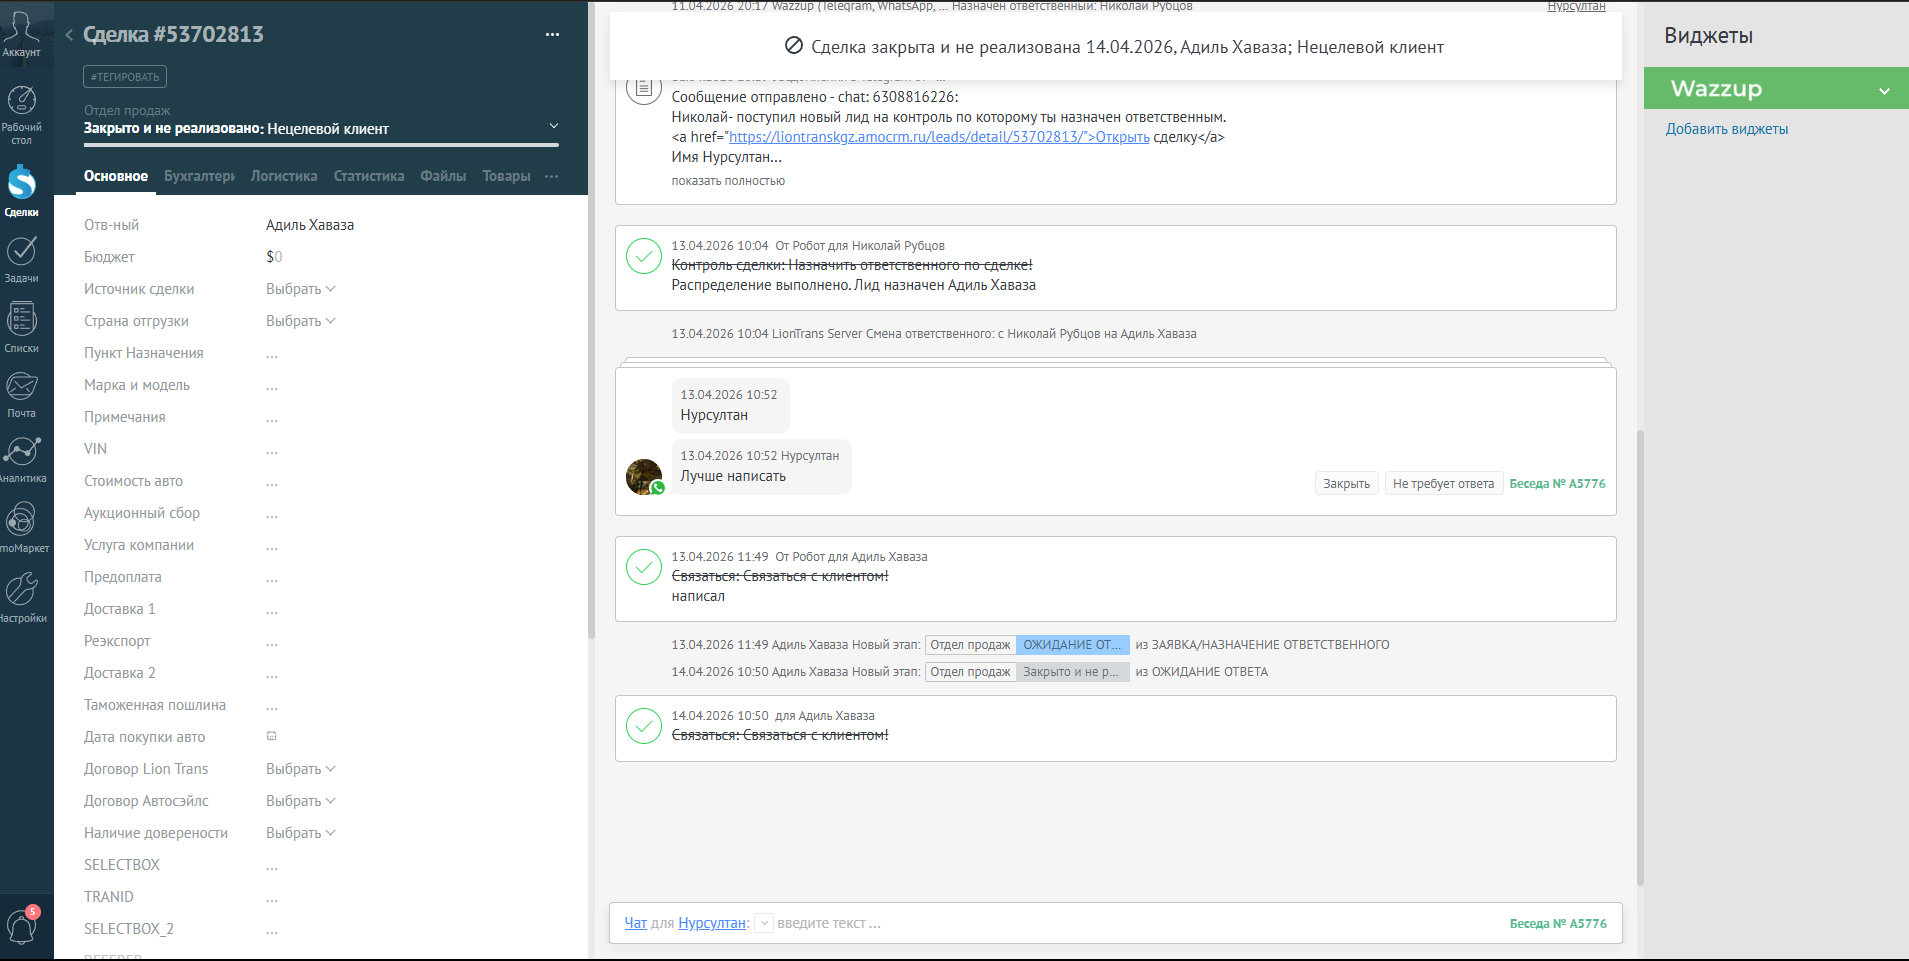Click the Услуга компании empty field
The width and height of the screenshot is (1909, 961).
click(272, 546)
